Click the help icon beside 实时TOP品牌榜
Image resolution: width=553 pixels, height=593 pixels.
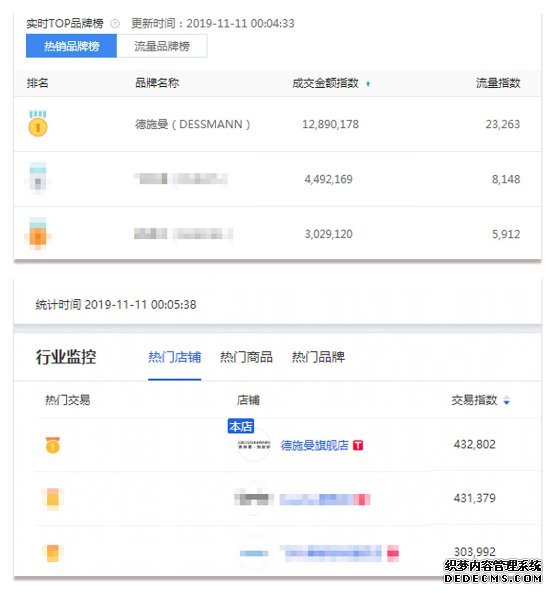click(115, 24)
